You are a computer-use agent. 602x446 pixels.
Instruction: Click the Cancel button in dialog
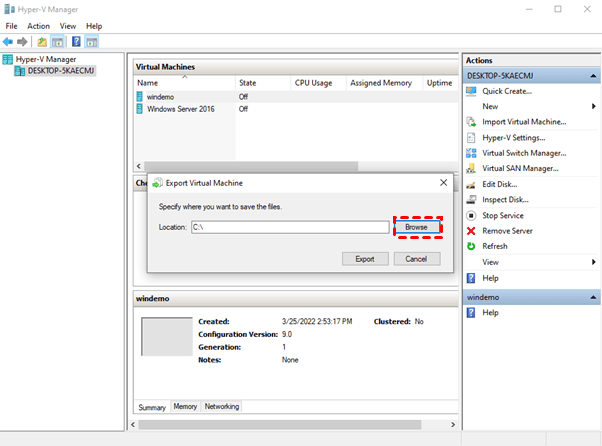[x=417, y=259]
